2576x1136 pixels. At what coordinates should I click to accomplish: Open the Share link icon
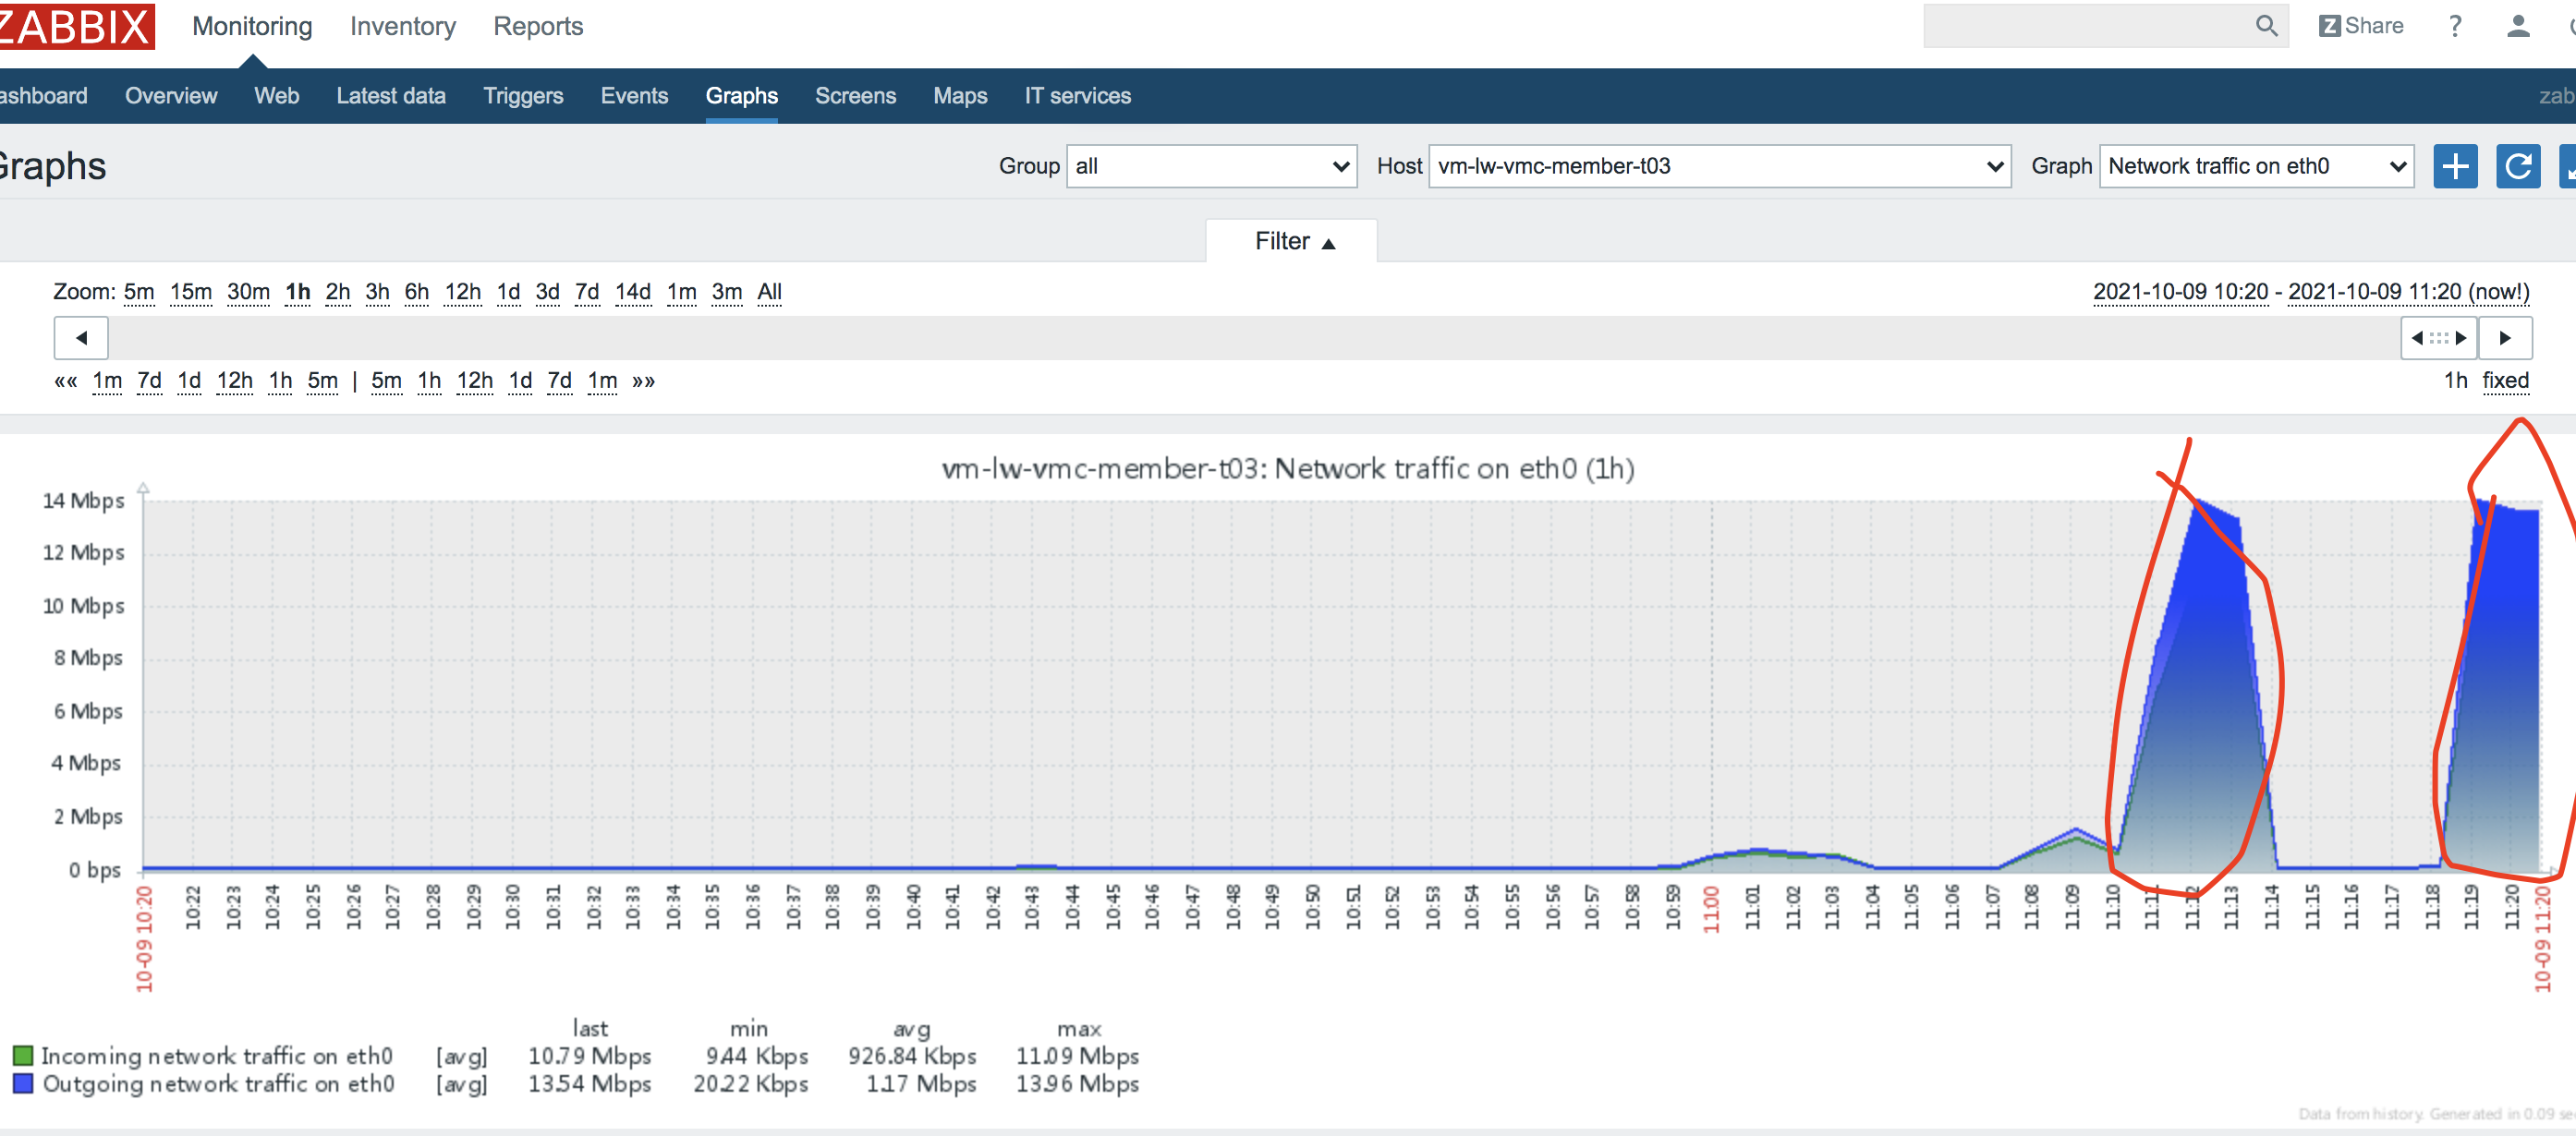2360,26
